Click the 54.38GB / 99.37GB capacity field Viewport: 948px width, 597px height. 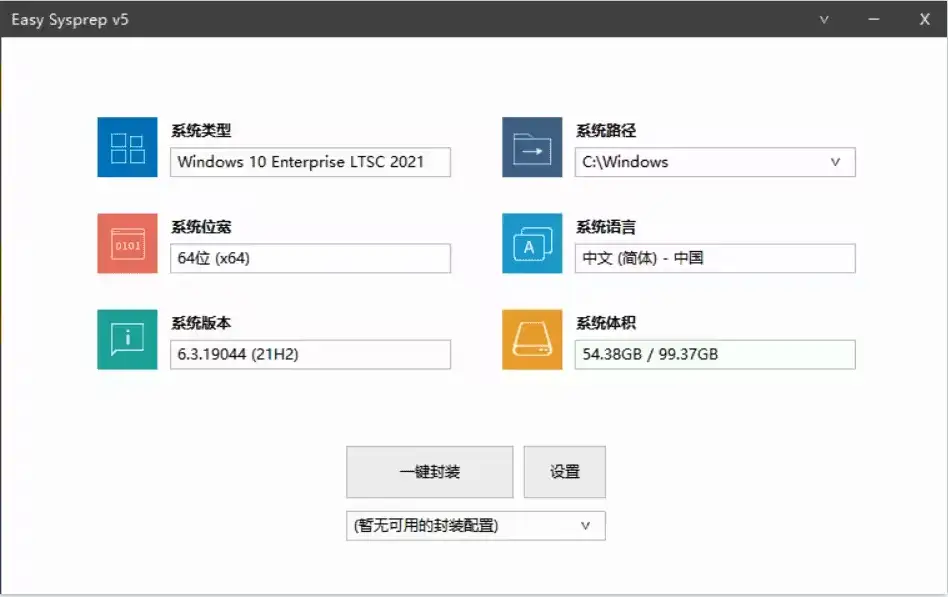(715, 354)
